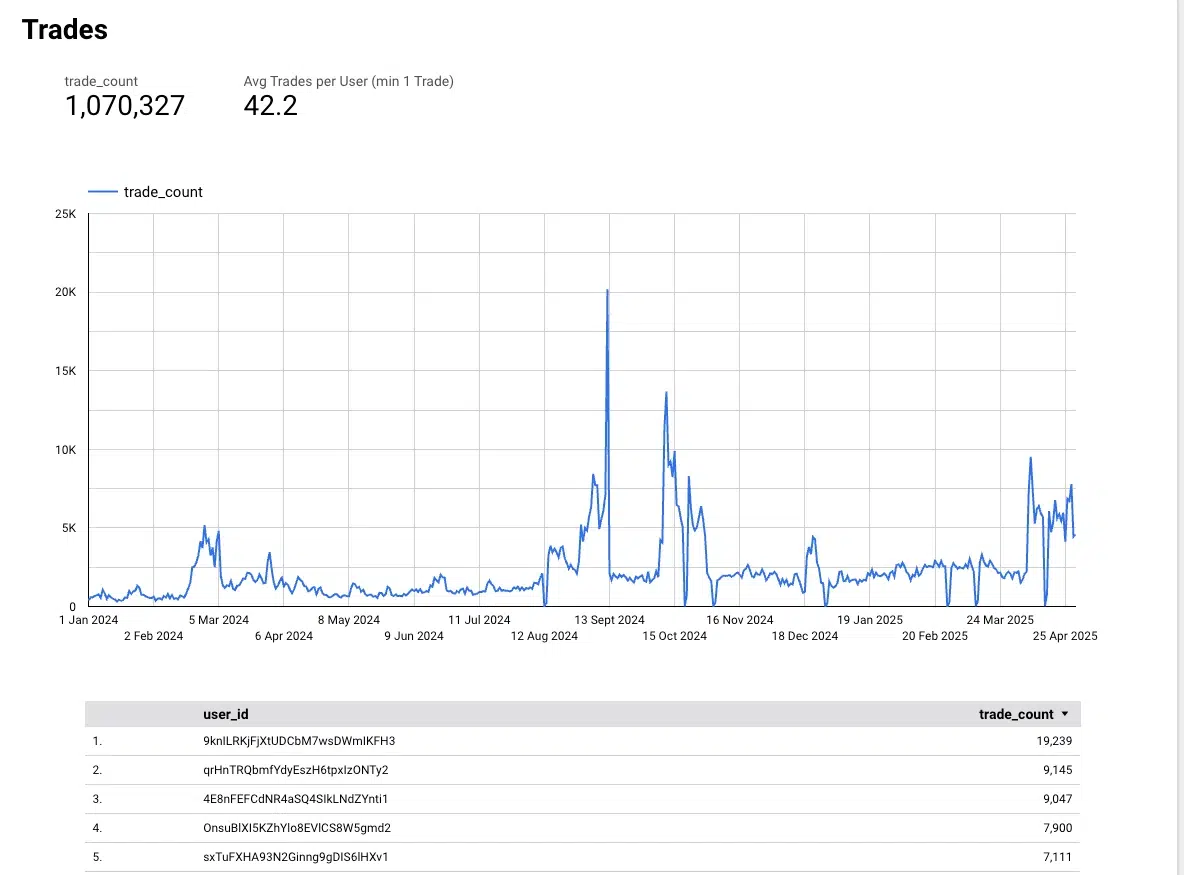Select the Trades page title
Image resolution: width=1184 pixels, height=875 pixels.
65,30
